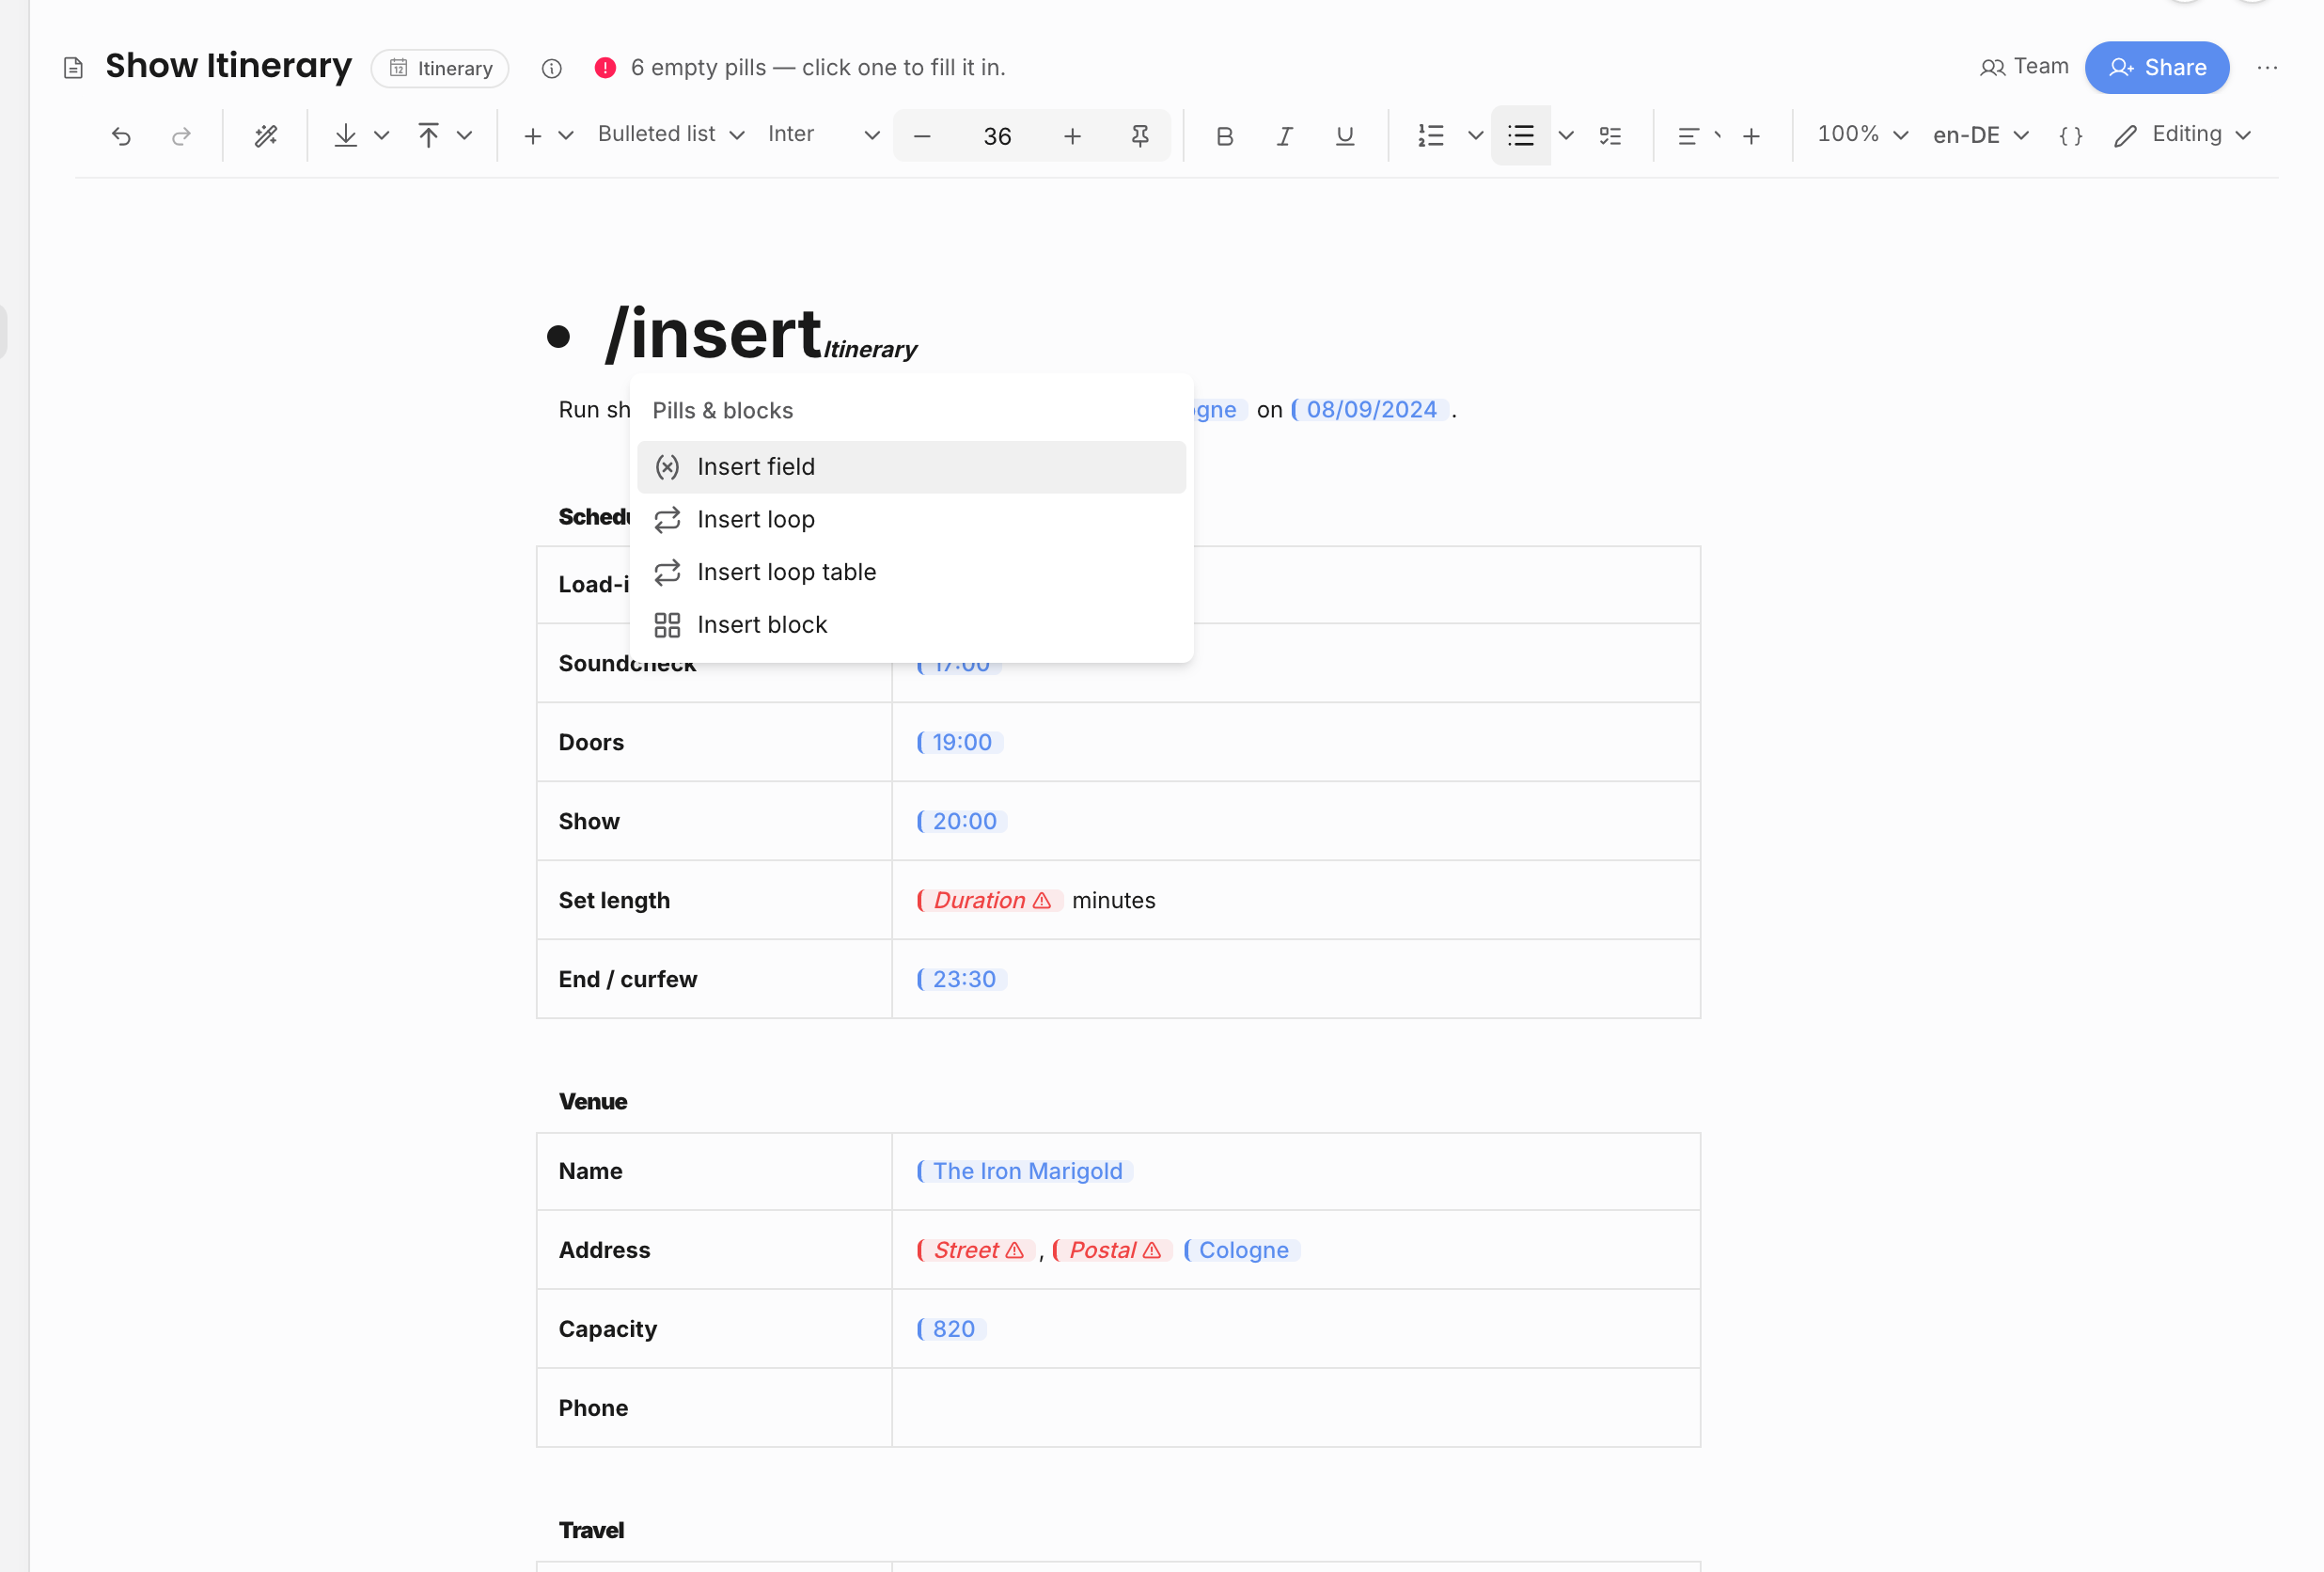Toggle the numbered list button
Viewport: 2324px width, 1572px height.
1431,135
